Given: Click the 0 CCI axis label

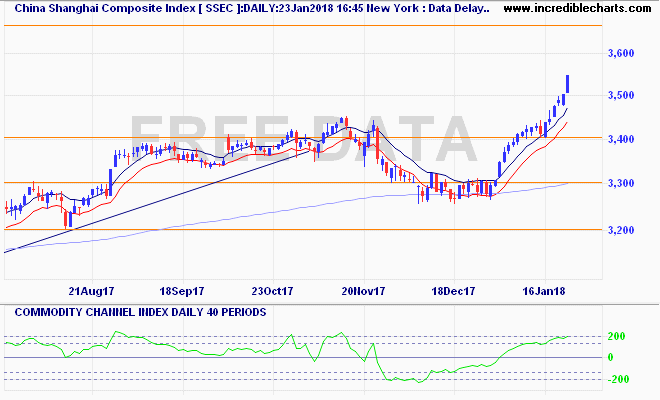Looking at the screenshot, I should 611,357.
